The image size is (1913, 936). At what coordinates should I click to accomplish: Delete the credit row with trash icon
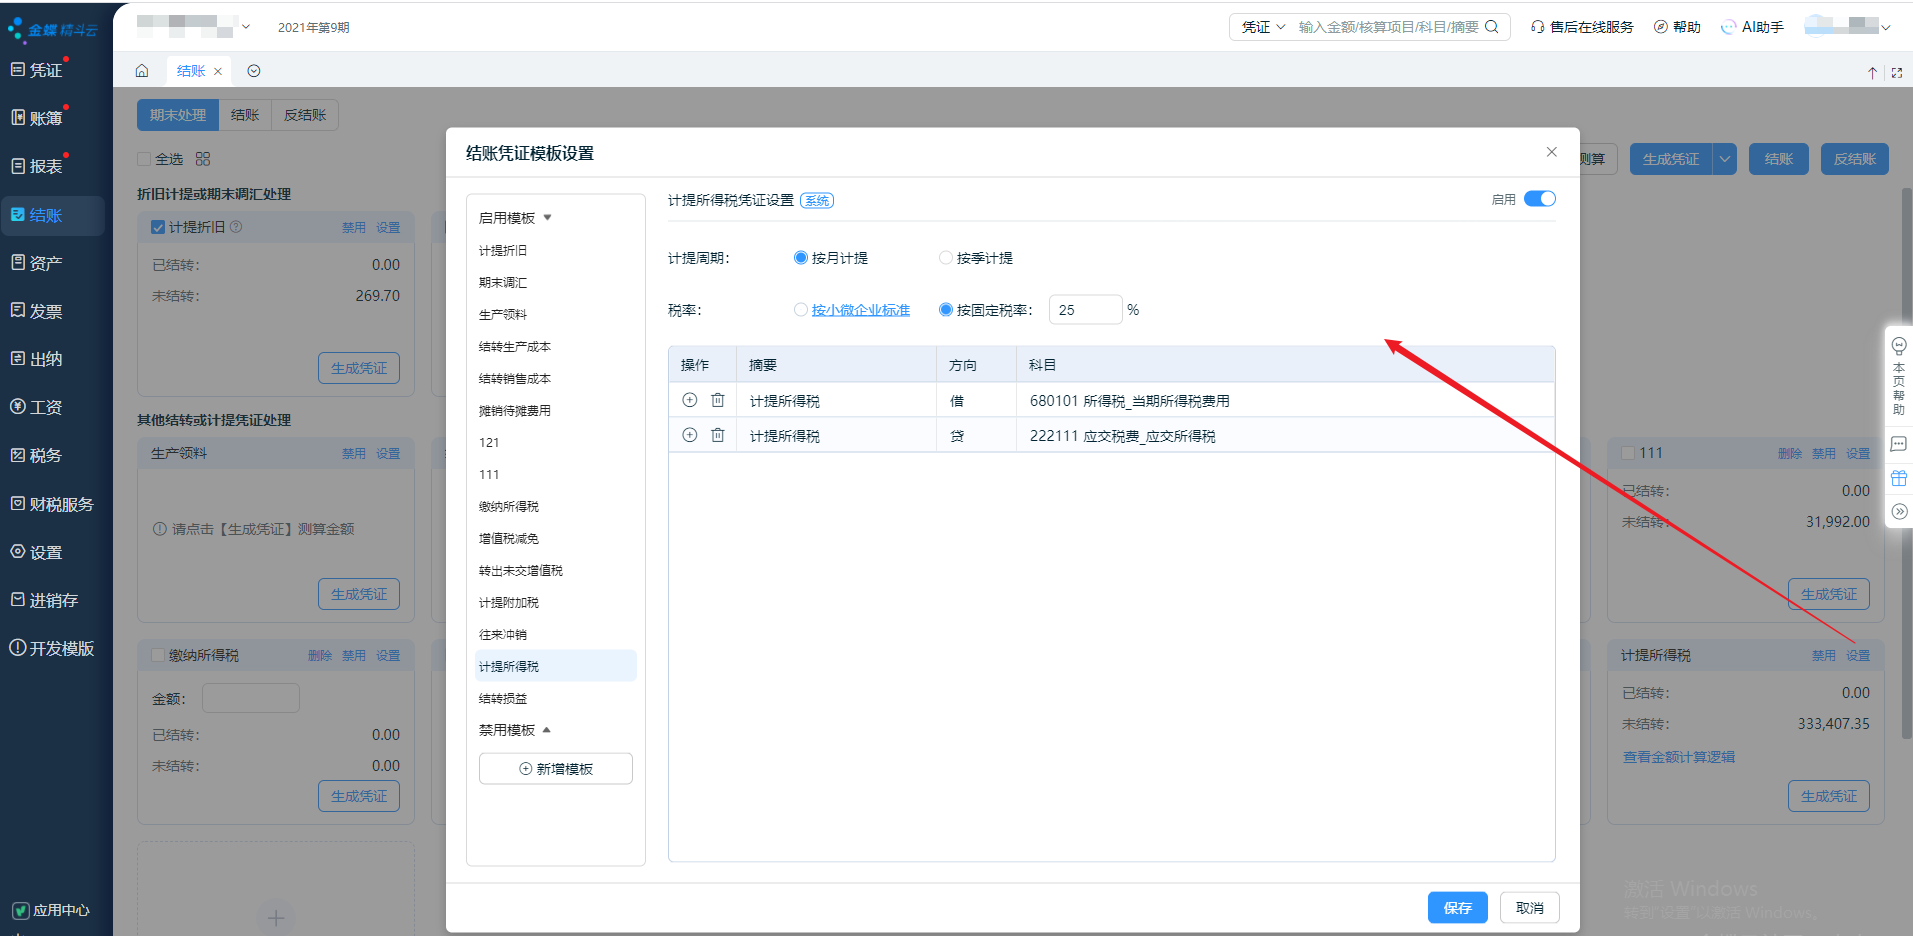[717, 435]
